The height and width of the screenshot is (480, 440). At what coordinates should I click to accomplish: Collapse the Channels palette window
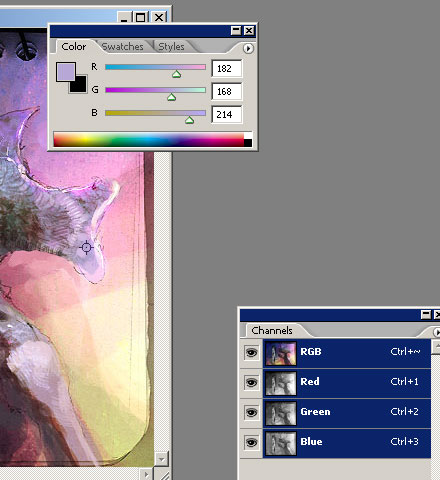(x=426, y=314)
